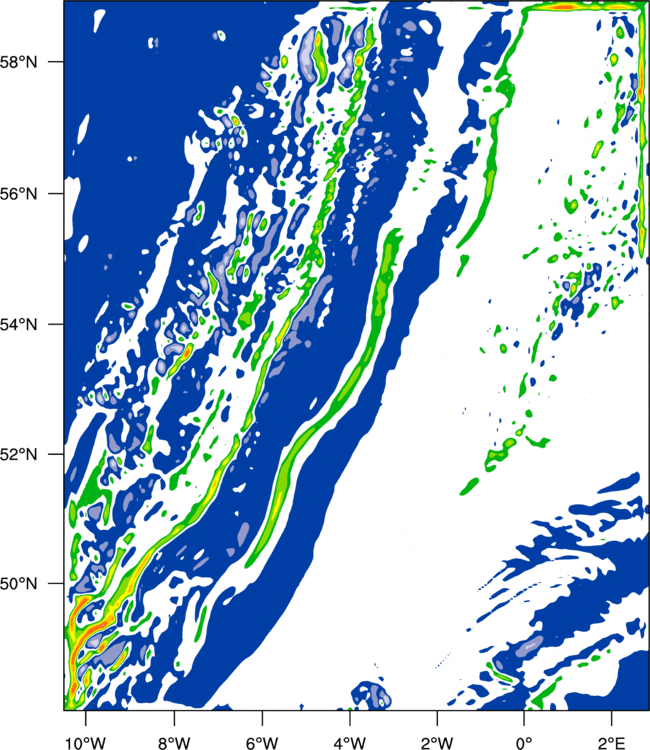Click the 10°W longitude label
Viewport: 650px width, 750px height.
coord(86,742)
